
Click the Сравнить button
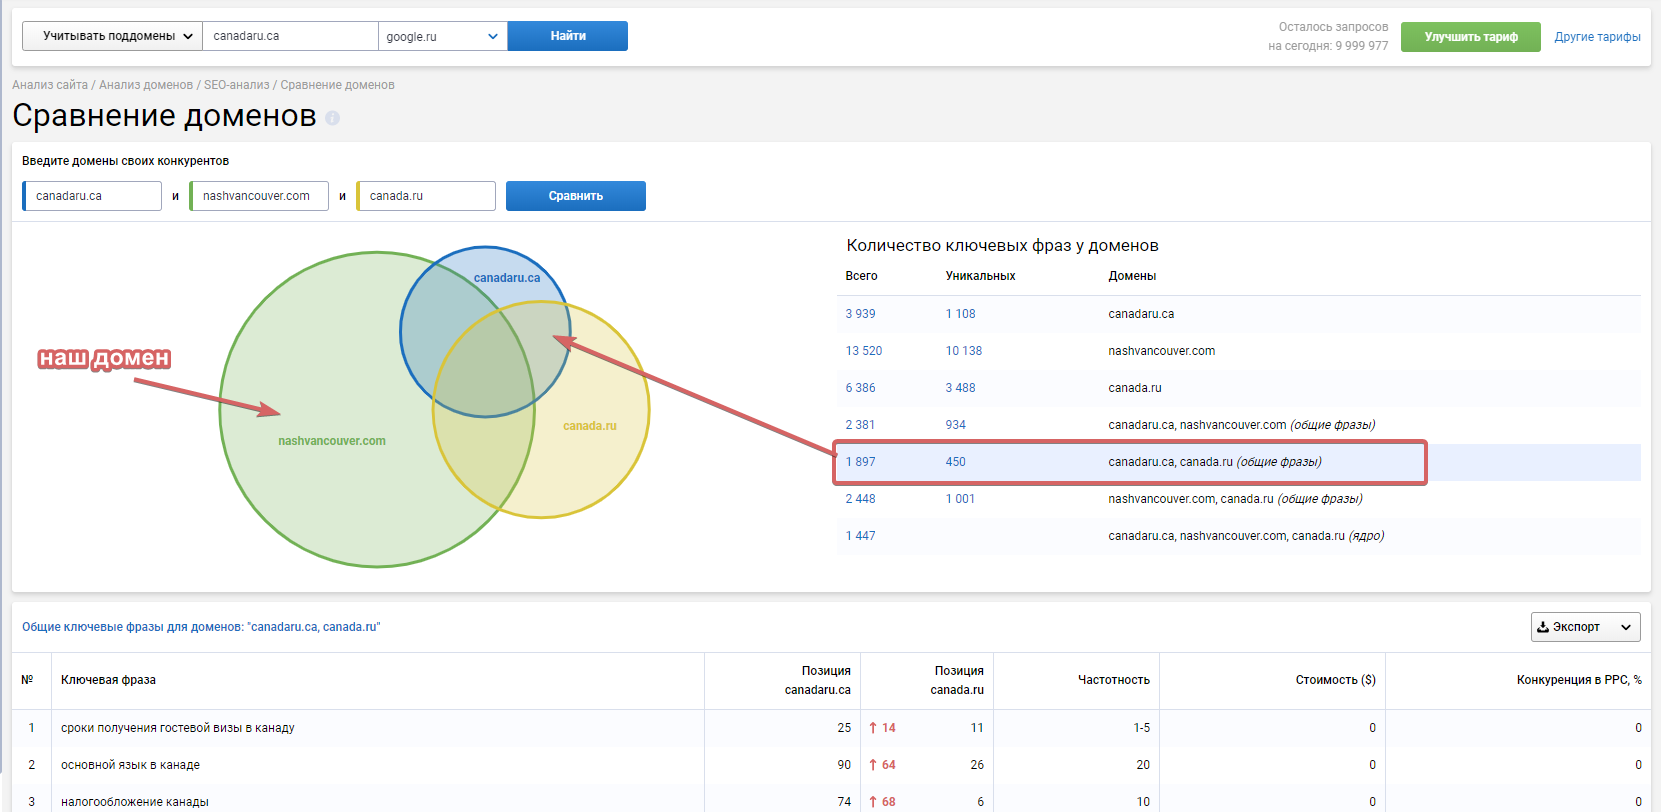click(576, 196)
